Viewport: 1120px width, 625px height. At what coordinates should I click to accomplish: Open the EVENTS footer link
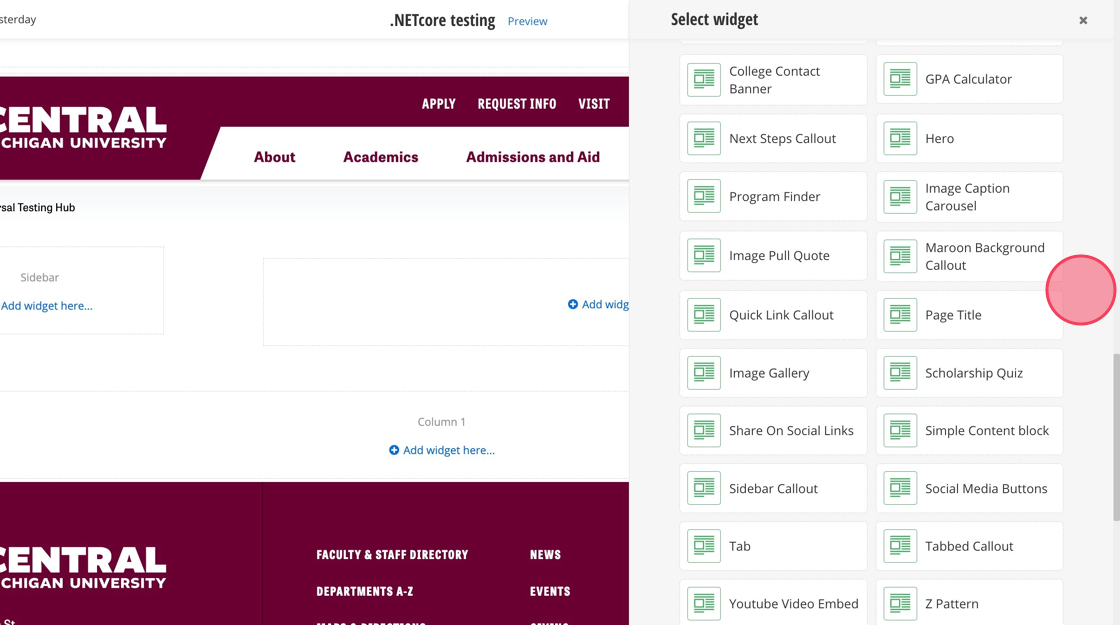(550, 591)
